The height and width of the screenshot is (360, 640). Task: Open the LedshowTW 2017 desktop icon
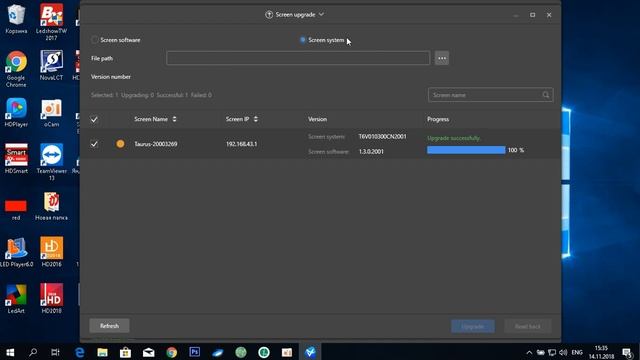tap(51, 22)
